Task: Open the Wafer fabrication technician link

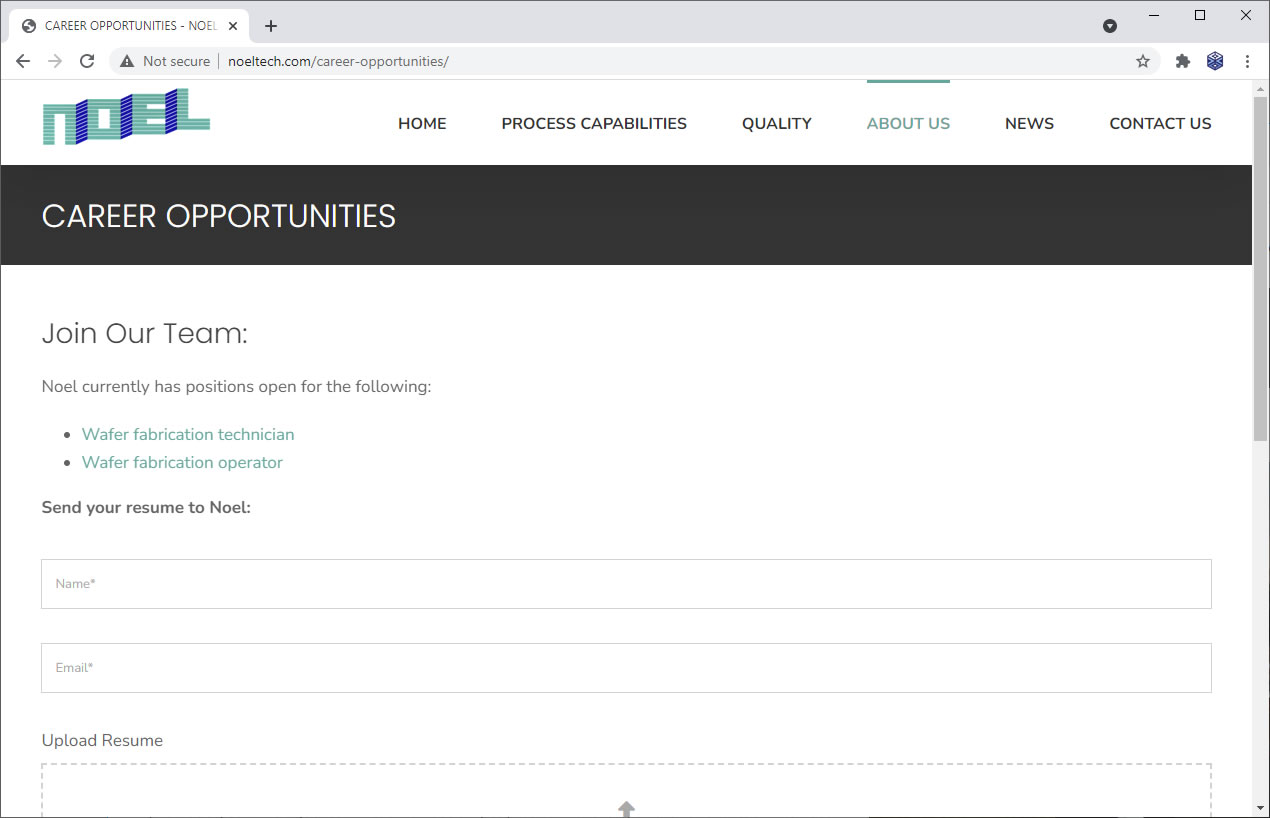Action: click(x=188, y=434)
